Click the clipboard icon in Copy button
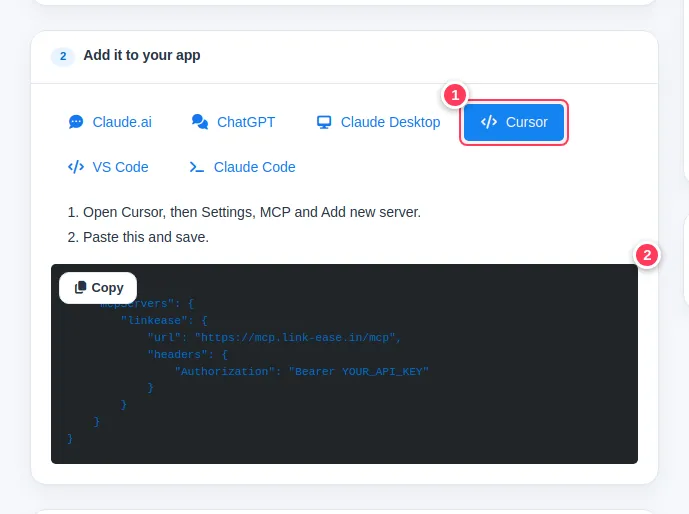The height and width of the screenshot is (514, 689). (x=80, y=287)
